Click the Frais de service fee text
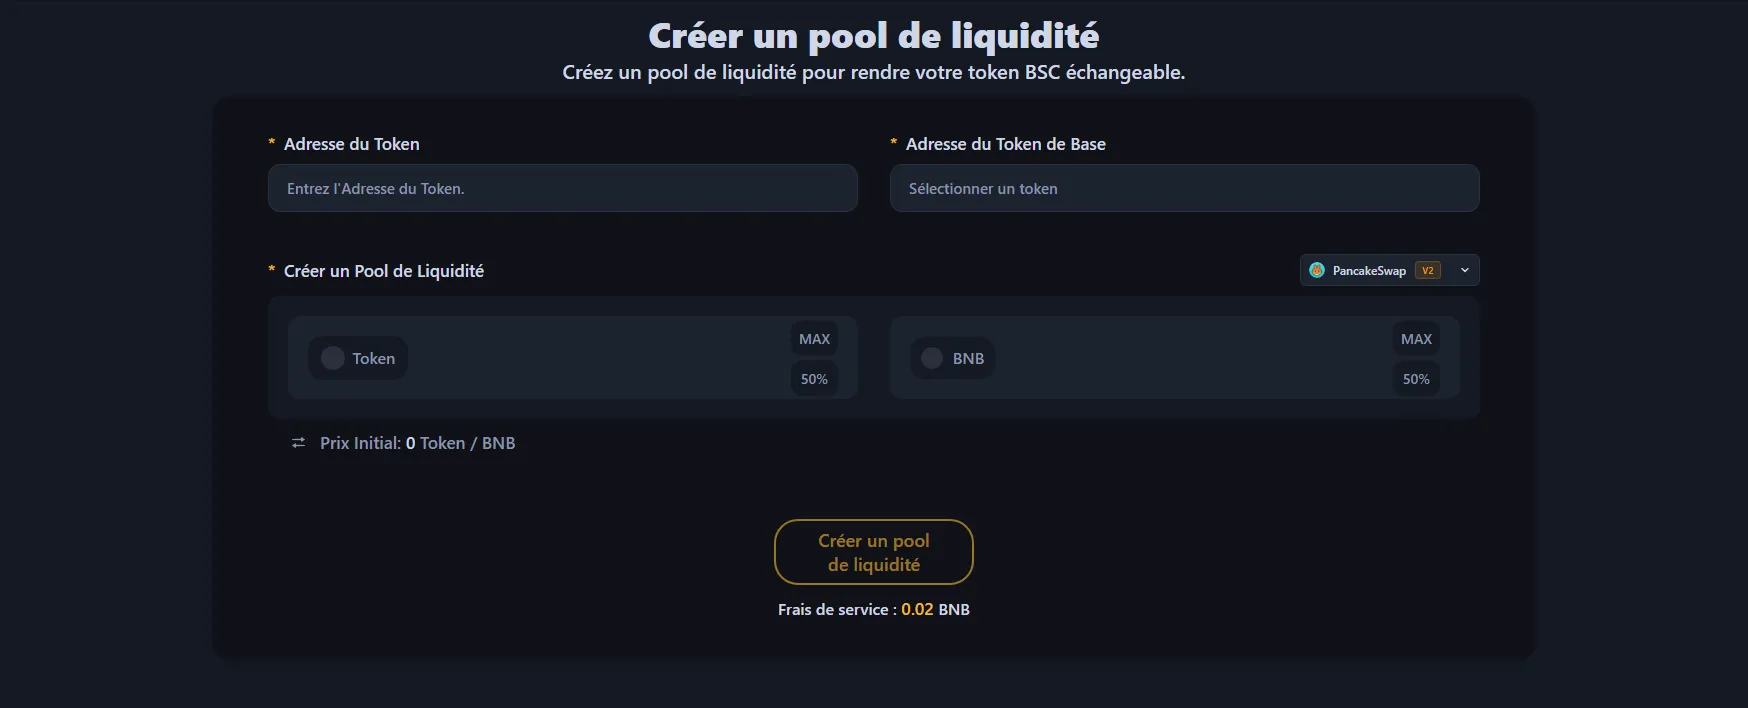Viewport: 1748px width, 708px height. [873, 609]
